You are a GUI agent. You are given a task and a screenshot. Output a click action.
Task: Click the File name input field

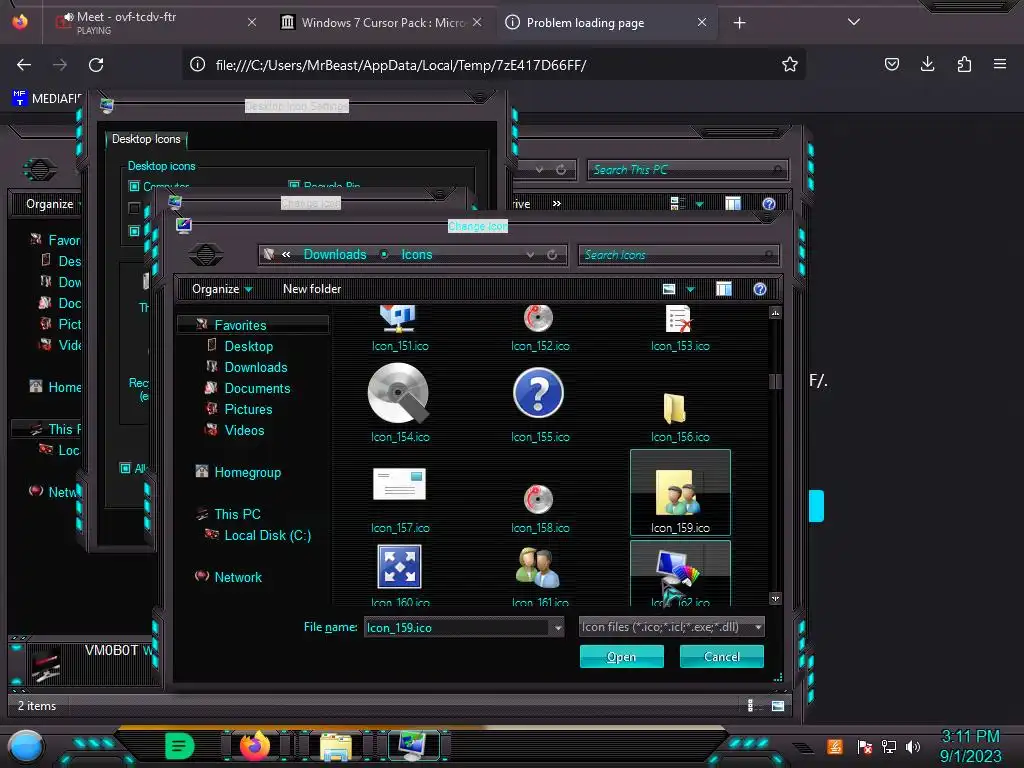458,628
